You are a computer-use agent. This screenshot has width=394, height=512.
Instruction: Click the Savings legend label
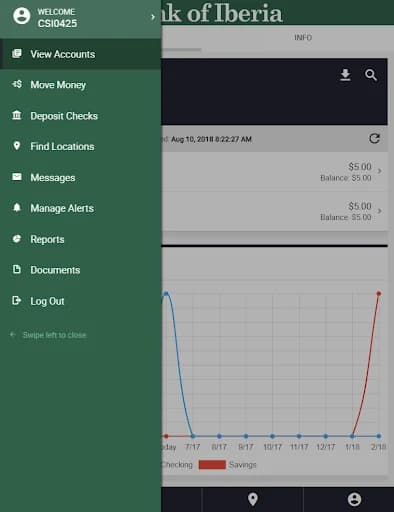pyautogui.click(x=242, y=464)
